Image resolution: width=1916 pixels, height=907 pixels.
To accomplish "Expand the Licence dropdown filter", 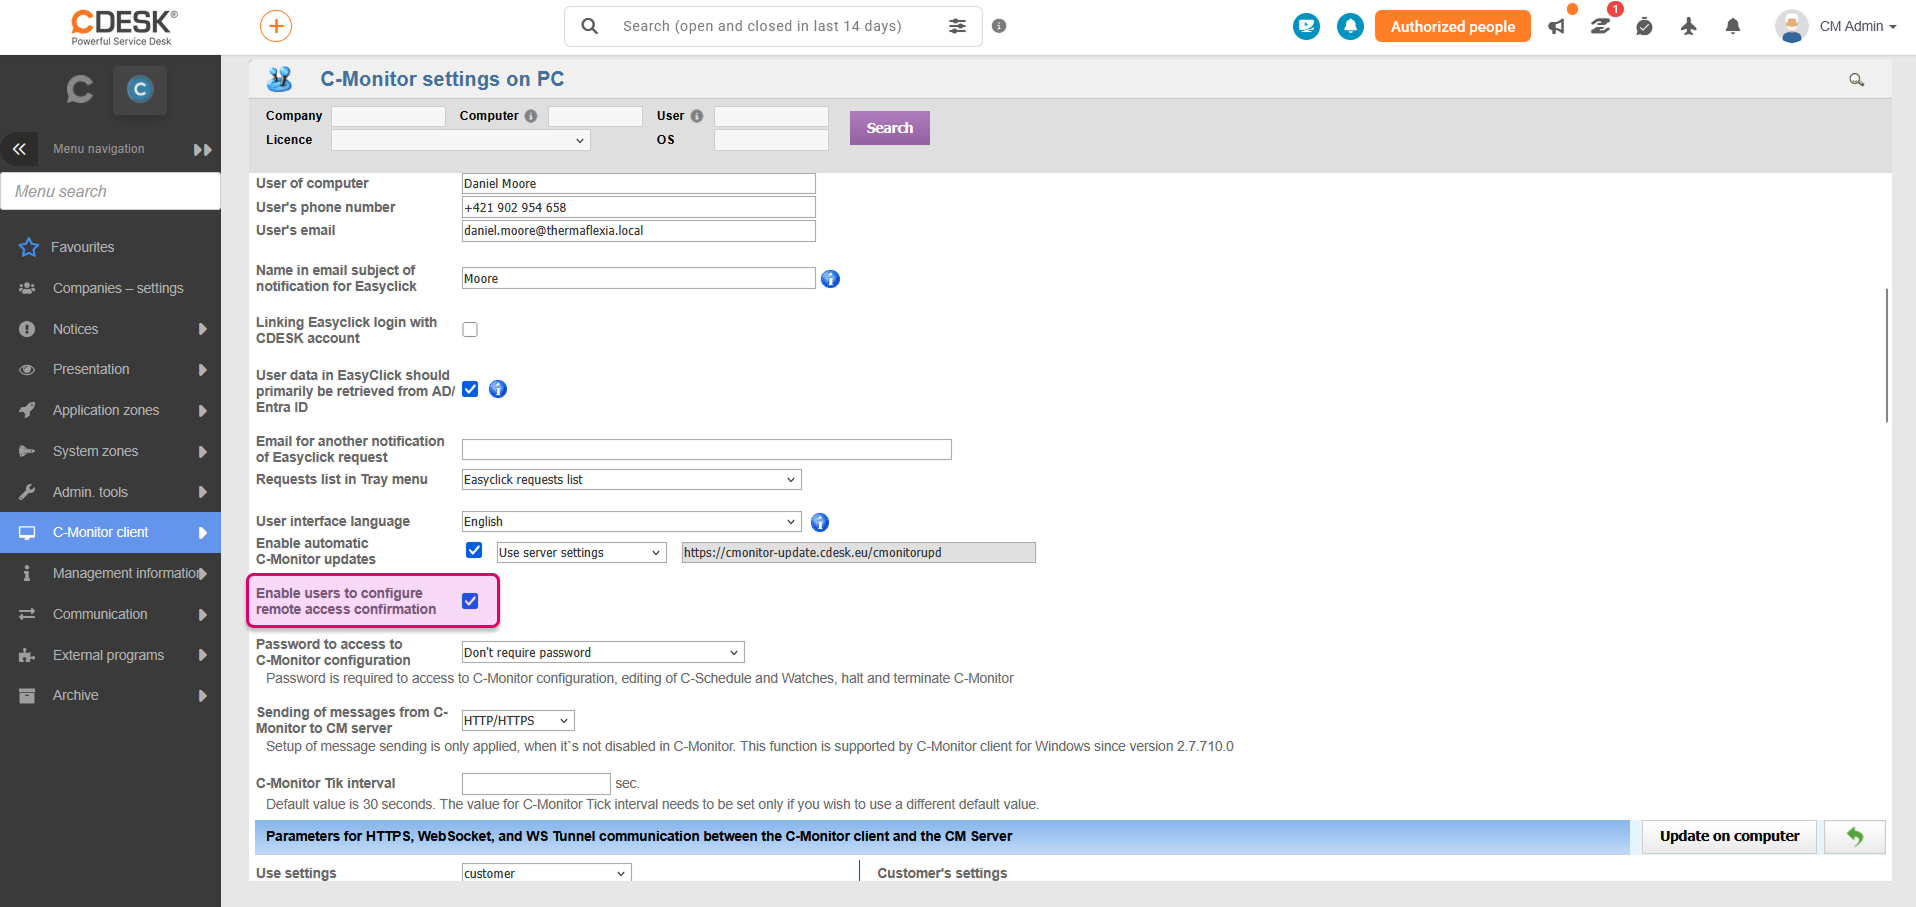I will [x=461, y=140].
